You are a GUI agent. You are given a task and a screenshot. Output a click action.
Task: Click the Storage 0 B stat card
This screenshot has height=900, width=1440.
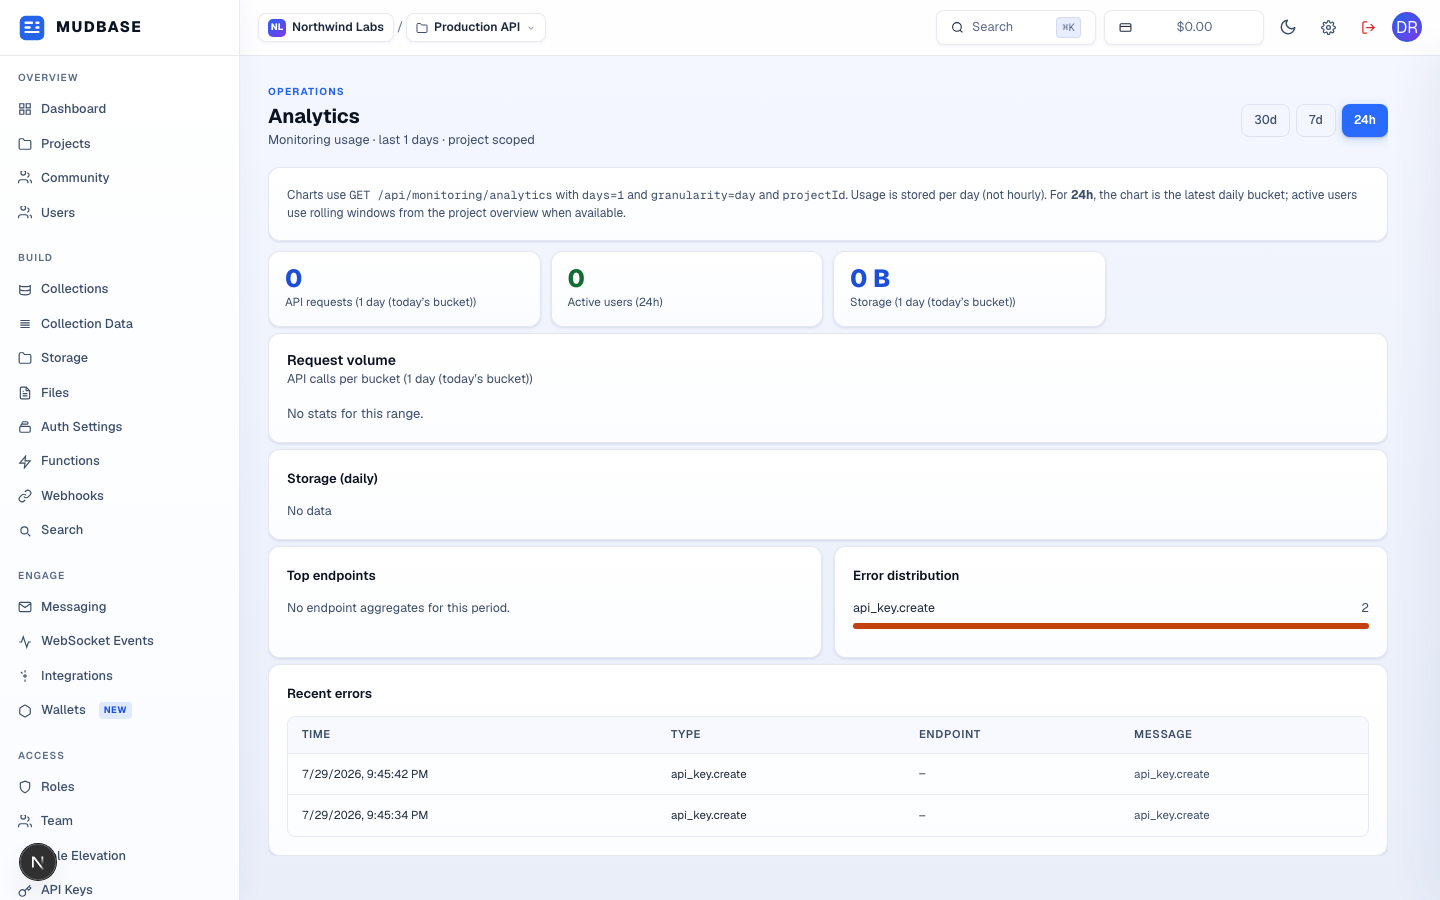point(970,289)
